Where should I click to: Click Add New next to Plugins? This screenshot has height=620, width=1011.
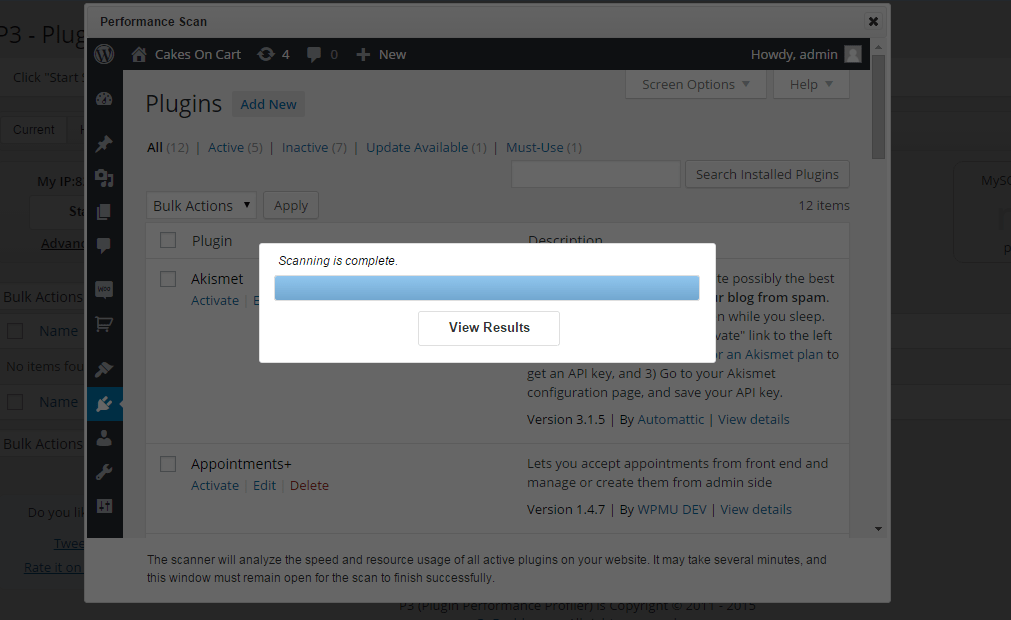coord(268,104)
